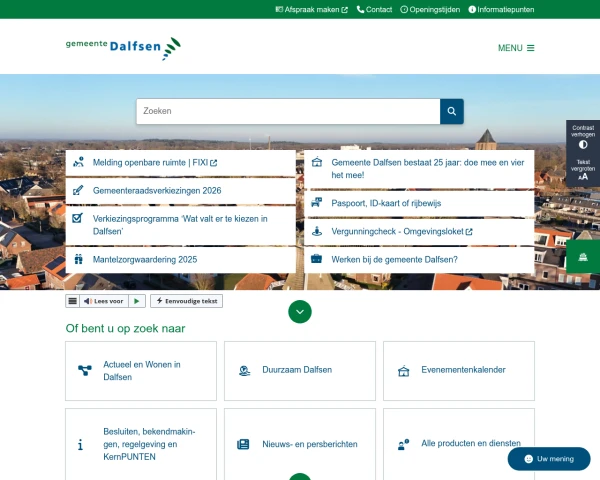
Task: Open the Uw mening feedback button
Action: (x=549, y=459)
